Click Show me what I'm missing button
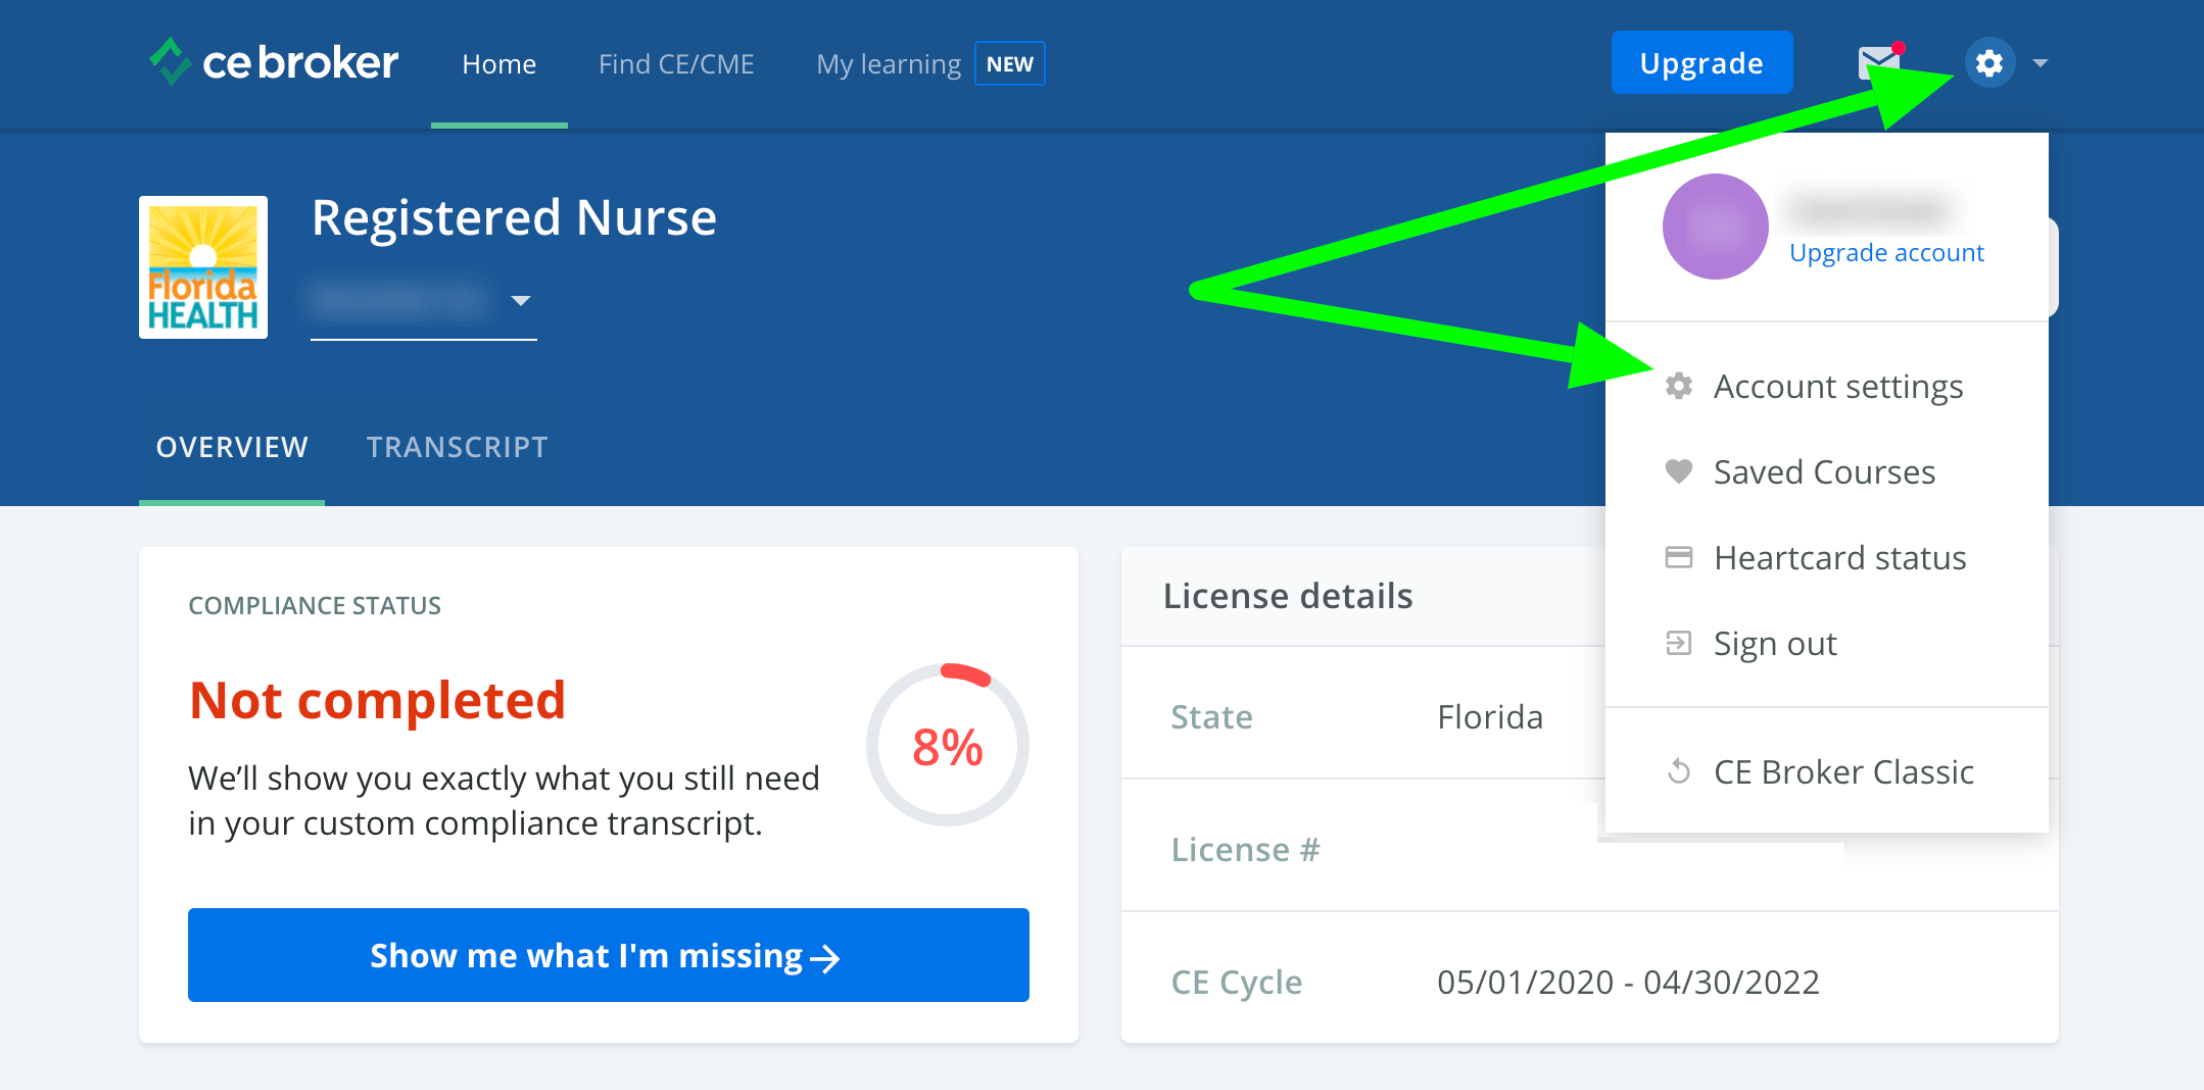This screenshot has height=1090, width=2204. pyautogui.click(x=608, y=955)
